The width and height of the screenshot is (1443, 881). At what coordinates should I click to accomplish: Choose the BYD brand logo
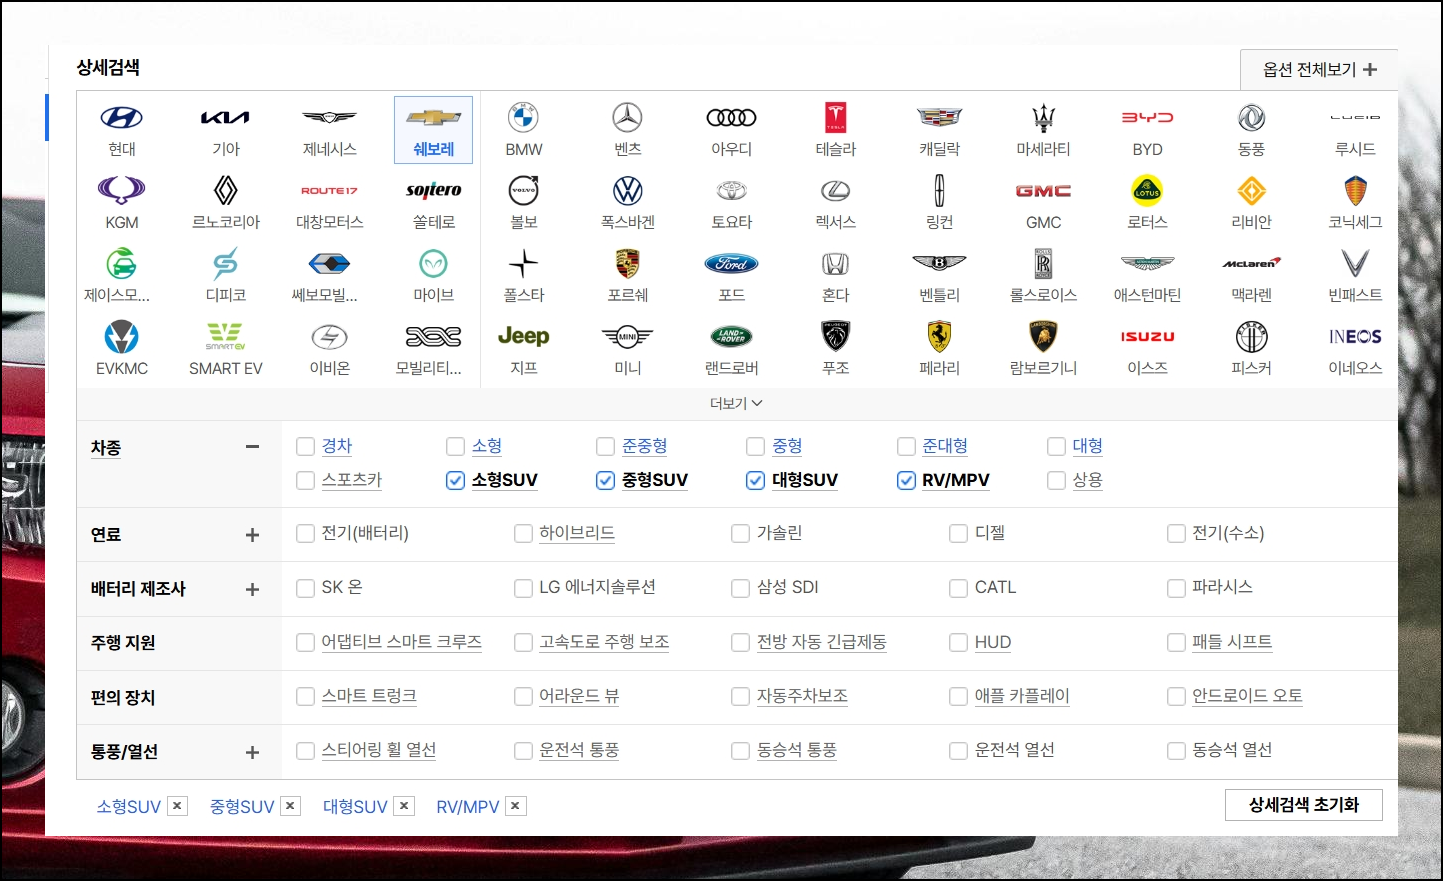click(1148, 118)
